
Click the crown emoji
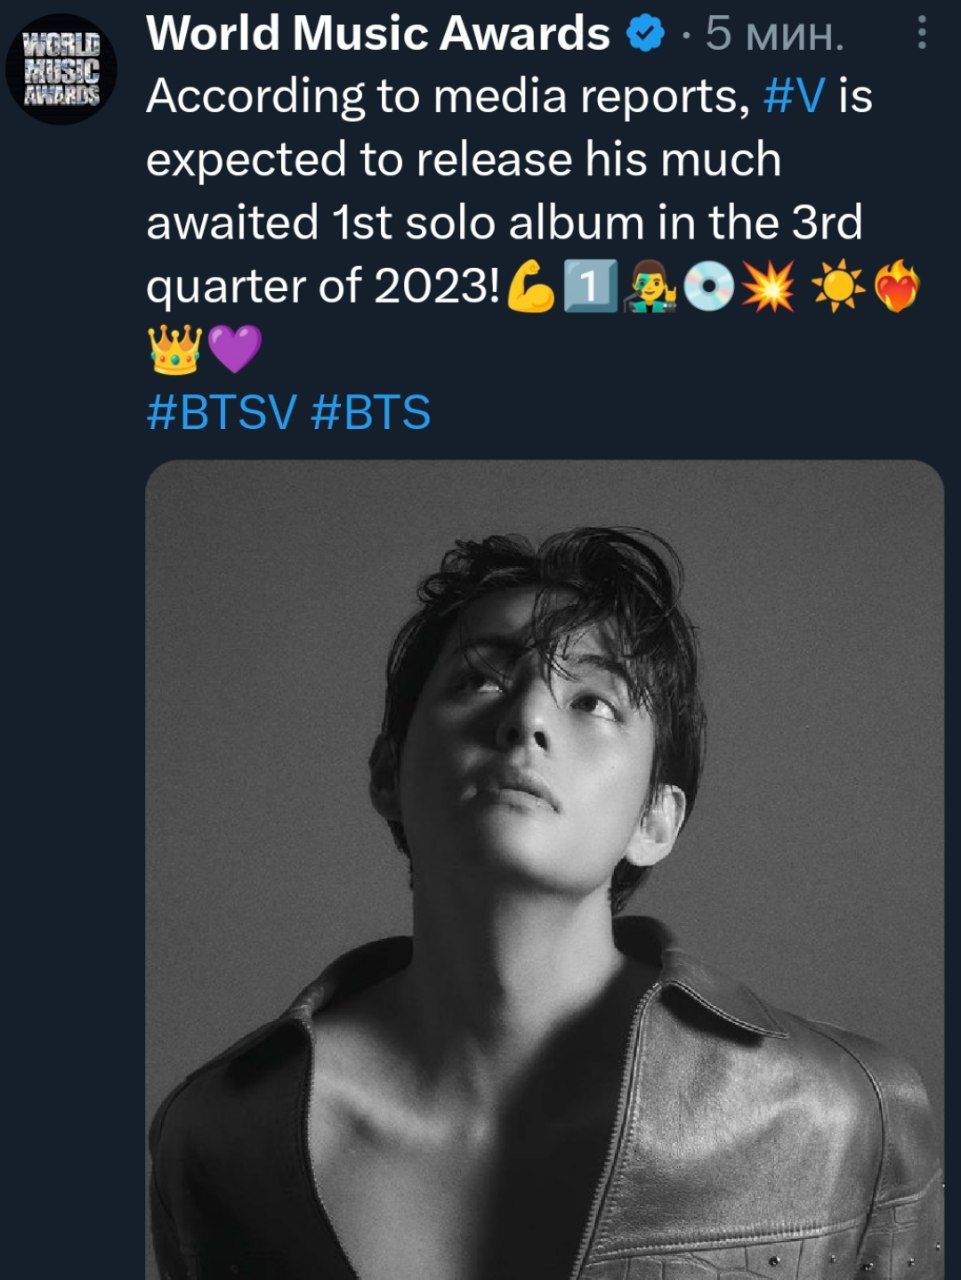pyautogui.click(x=175, y=350)
